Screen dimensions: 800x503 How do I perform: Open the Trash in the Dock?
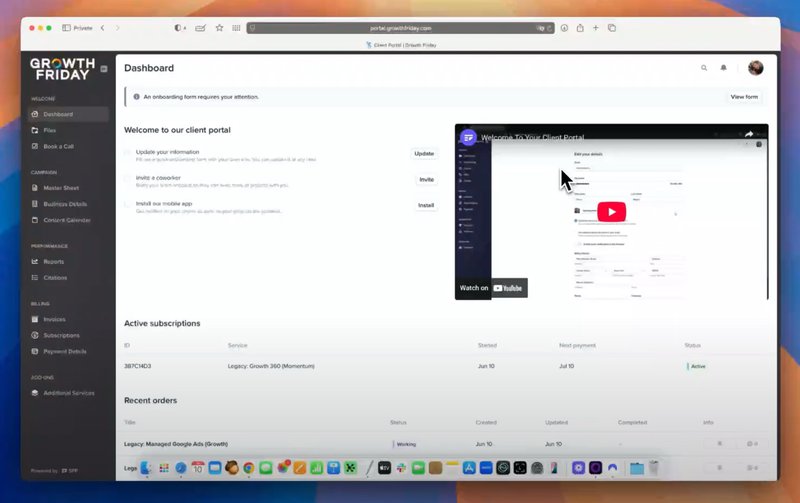654,468
